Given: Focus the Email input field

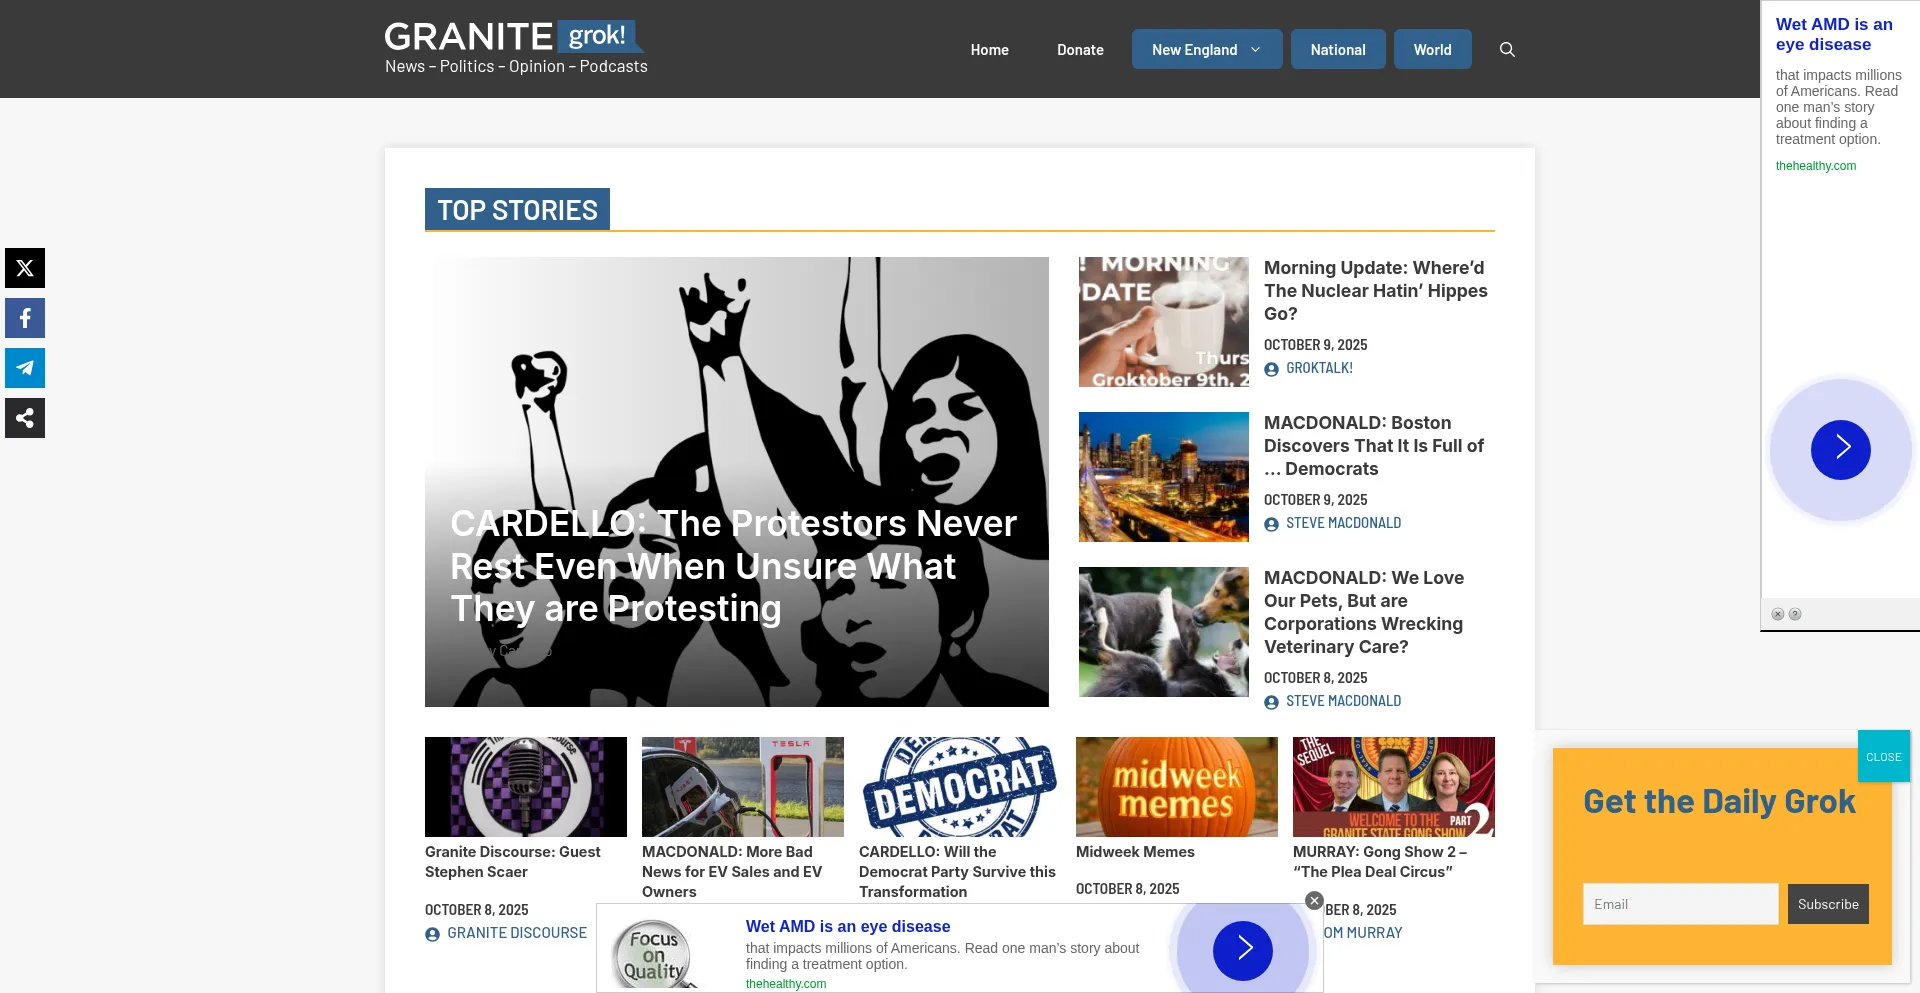Looking at the screenshot, I should click(x=1680, y=904).
